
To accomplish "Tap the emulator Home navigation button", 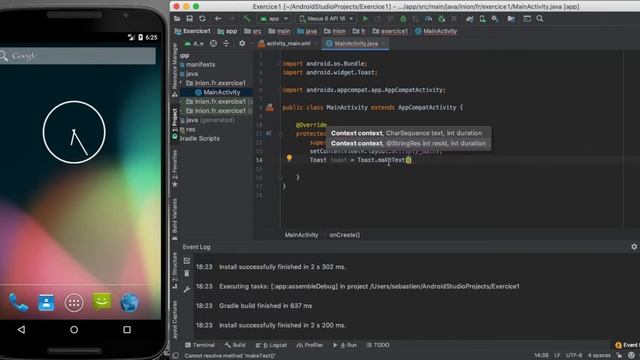I will [74, 329].
